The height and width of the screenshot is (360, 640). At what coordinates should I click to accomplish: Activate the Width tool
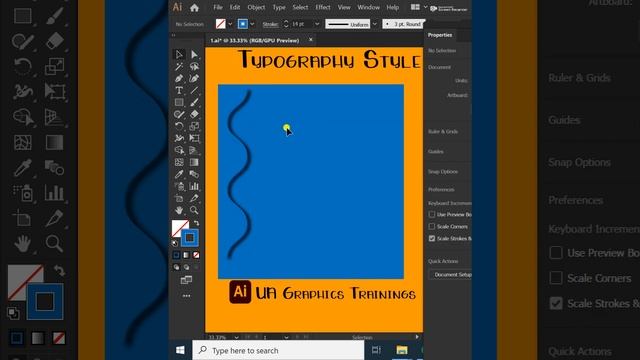pos(179,138)
